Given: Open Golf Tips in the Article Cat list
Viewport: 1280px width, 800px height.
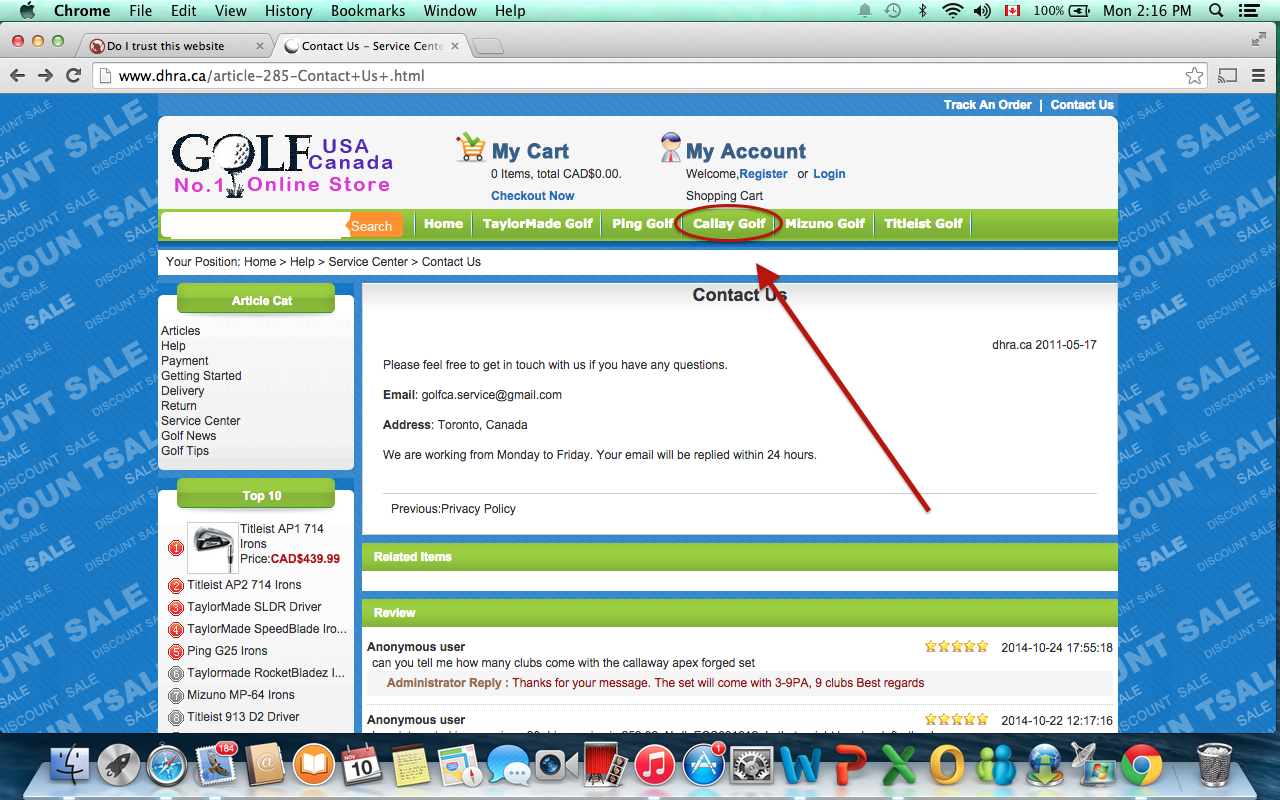Looking at the screenshot, I should (185, 451).
